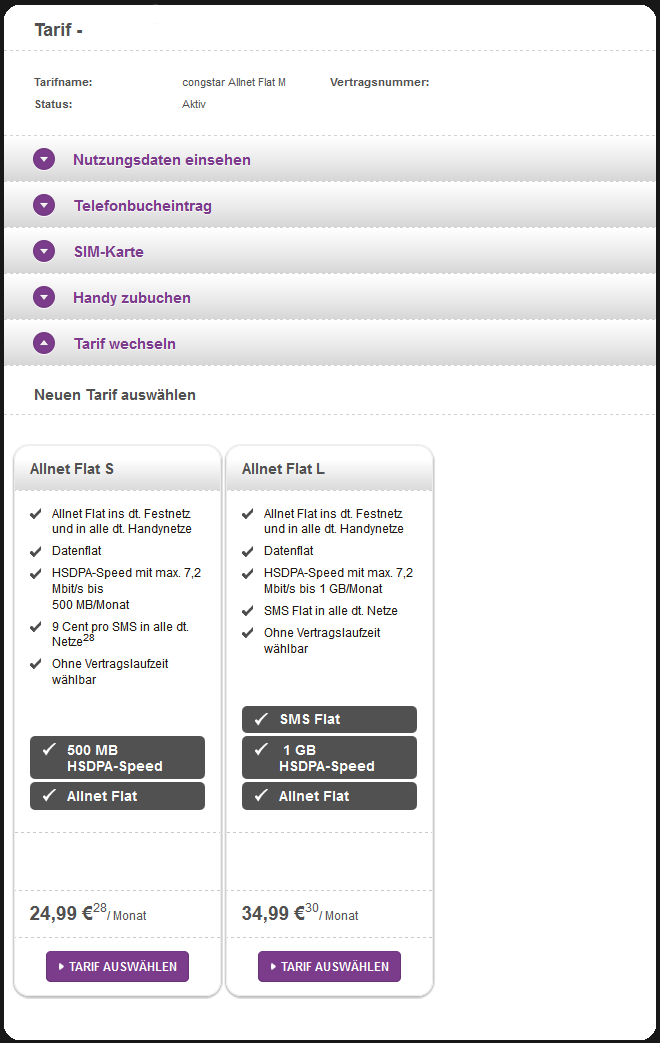This screenshot has width=660, height=1043.
Task: Click the Handy zubuchen arrow icon
Action: 44,297
